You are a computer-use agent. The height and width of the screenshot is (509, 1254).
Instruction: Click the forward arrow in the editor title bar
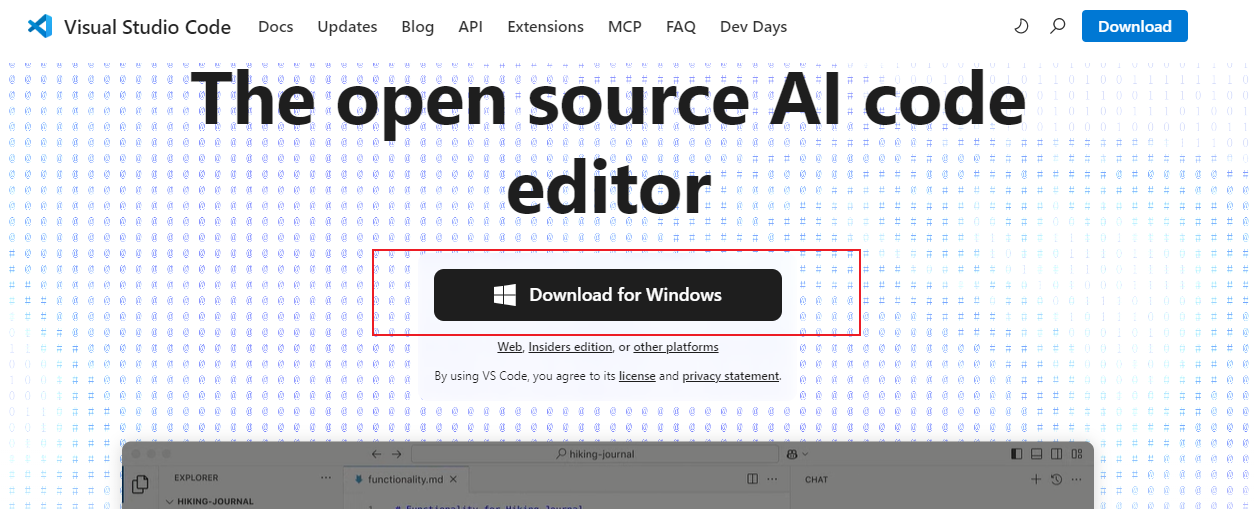pos(396,454)
